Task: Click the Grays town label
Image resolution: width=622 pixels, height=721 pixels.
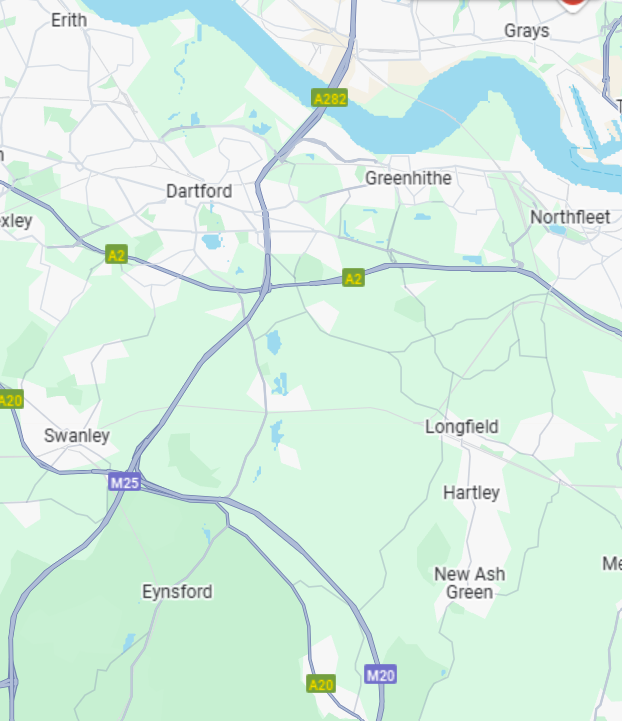Action: [x=527, y=31]
